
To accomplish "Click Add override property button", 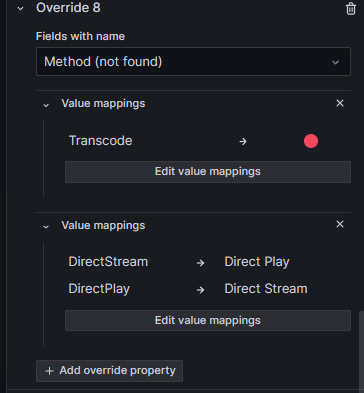I will pos(109,371).
